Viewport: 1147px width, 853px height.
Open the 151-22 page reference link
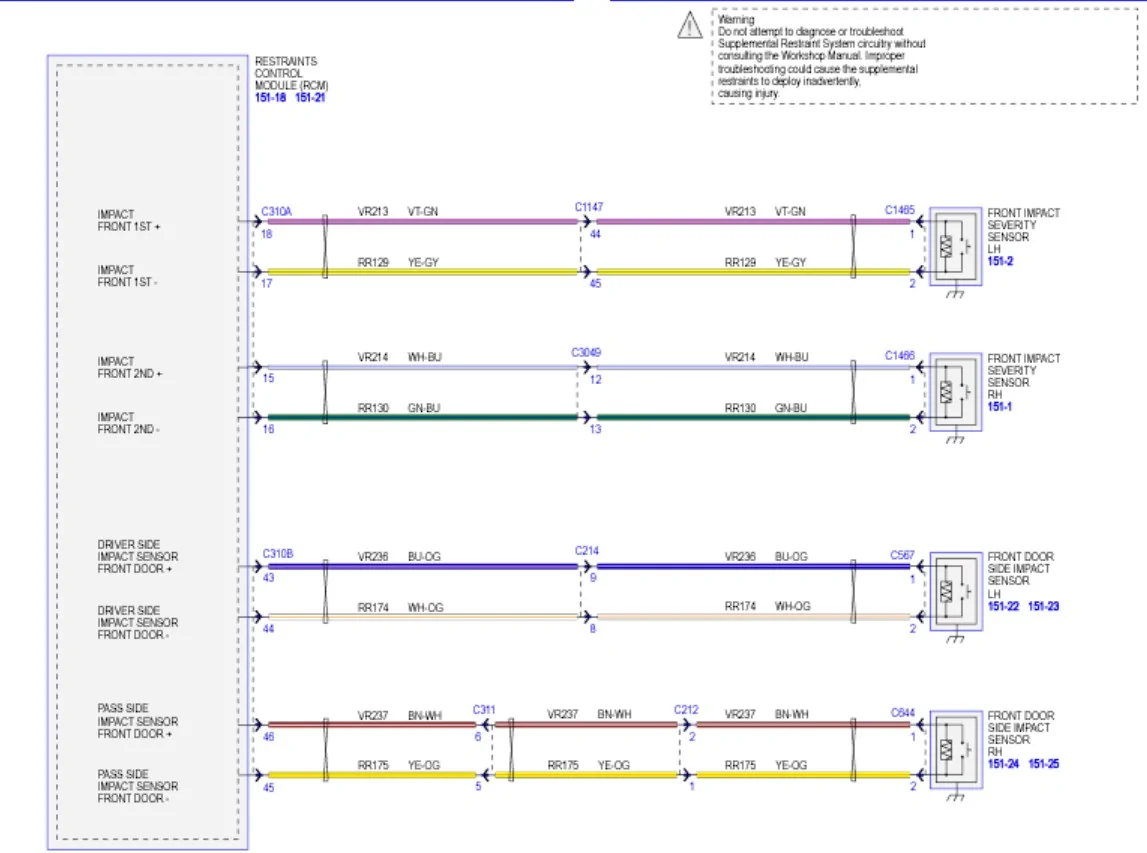tap(1003, 606)
